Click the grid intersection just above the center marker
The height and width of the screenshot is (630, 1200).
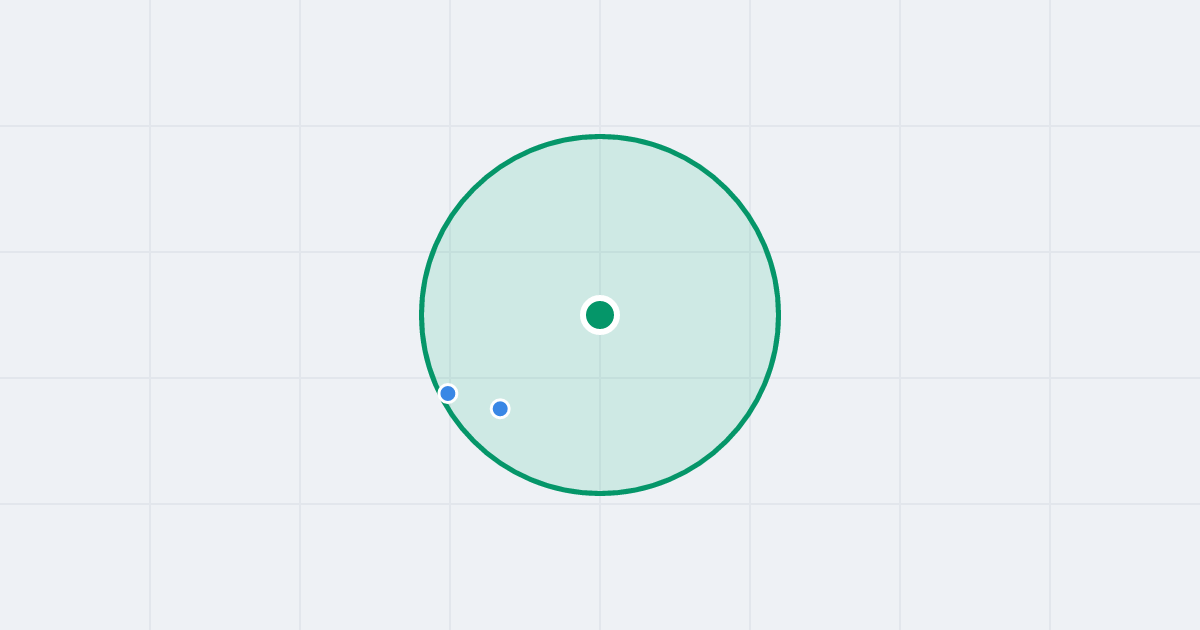click(600, 252)
